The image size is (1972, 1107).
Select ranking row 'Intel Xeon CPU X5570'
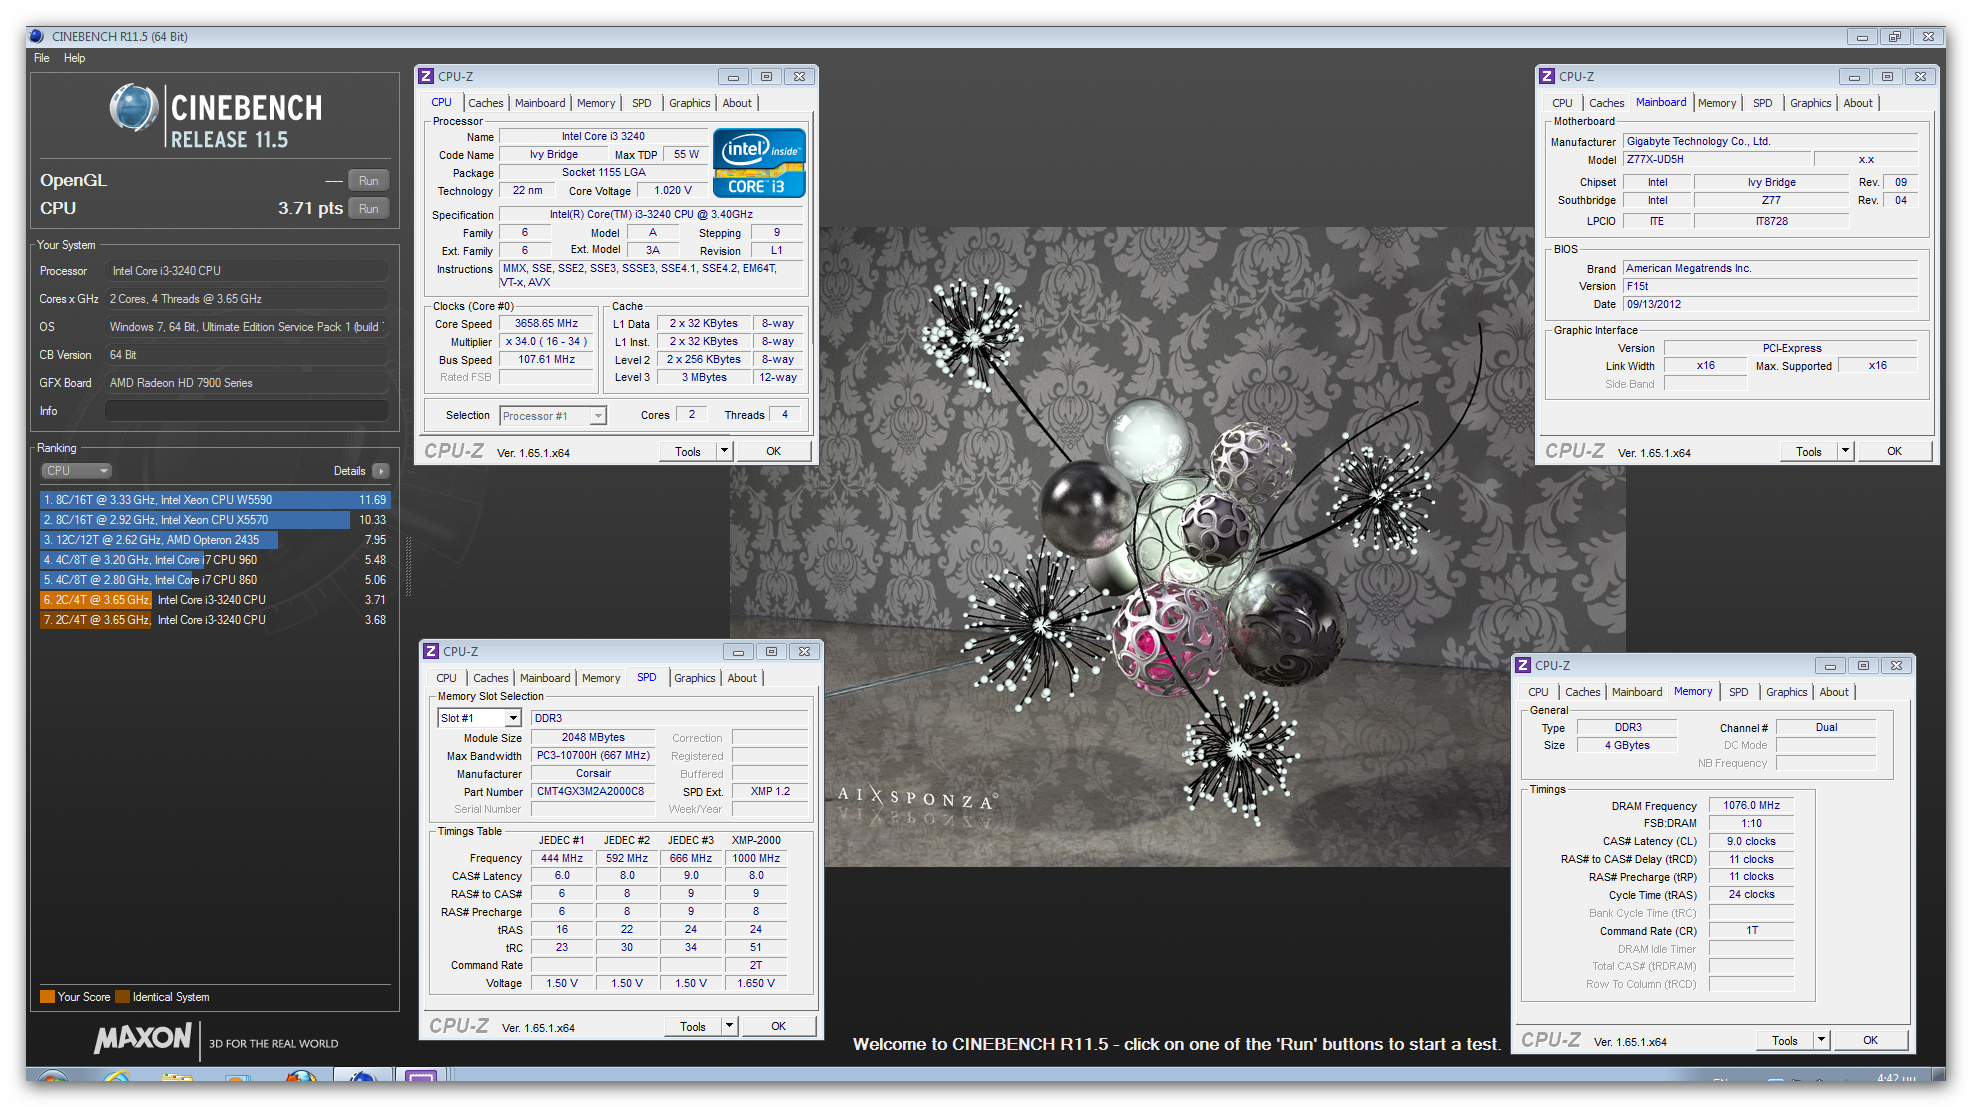point(215,520)
